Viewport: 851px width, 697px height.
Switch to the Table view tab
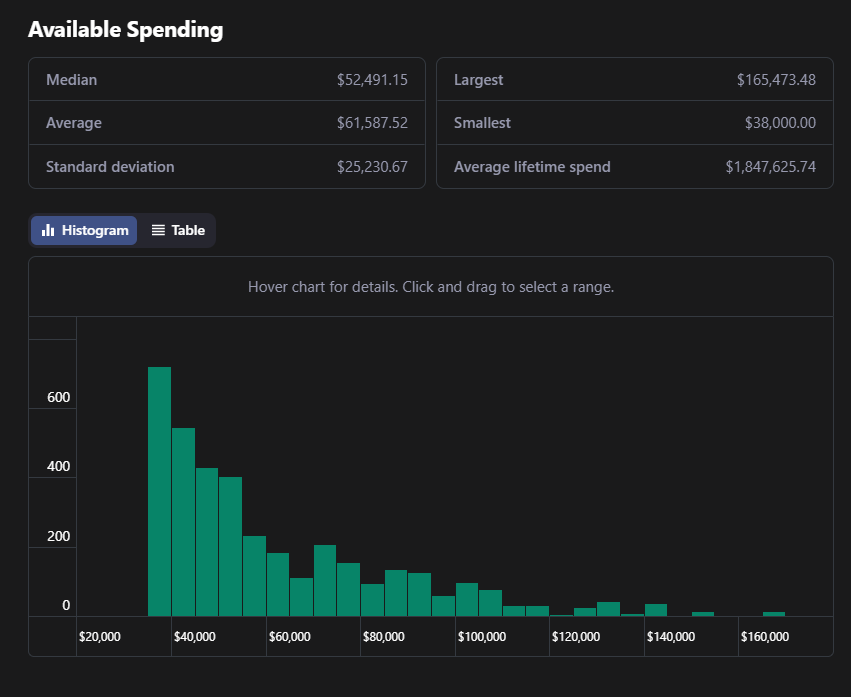[x=178, y=231]
